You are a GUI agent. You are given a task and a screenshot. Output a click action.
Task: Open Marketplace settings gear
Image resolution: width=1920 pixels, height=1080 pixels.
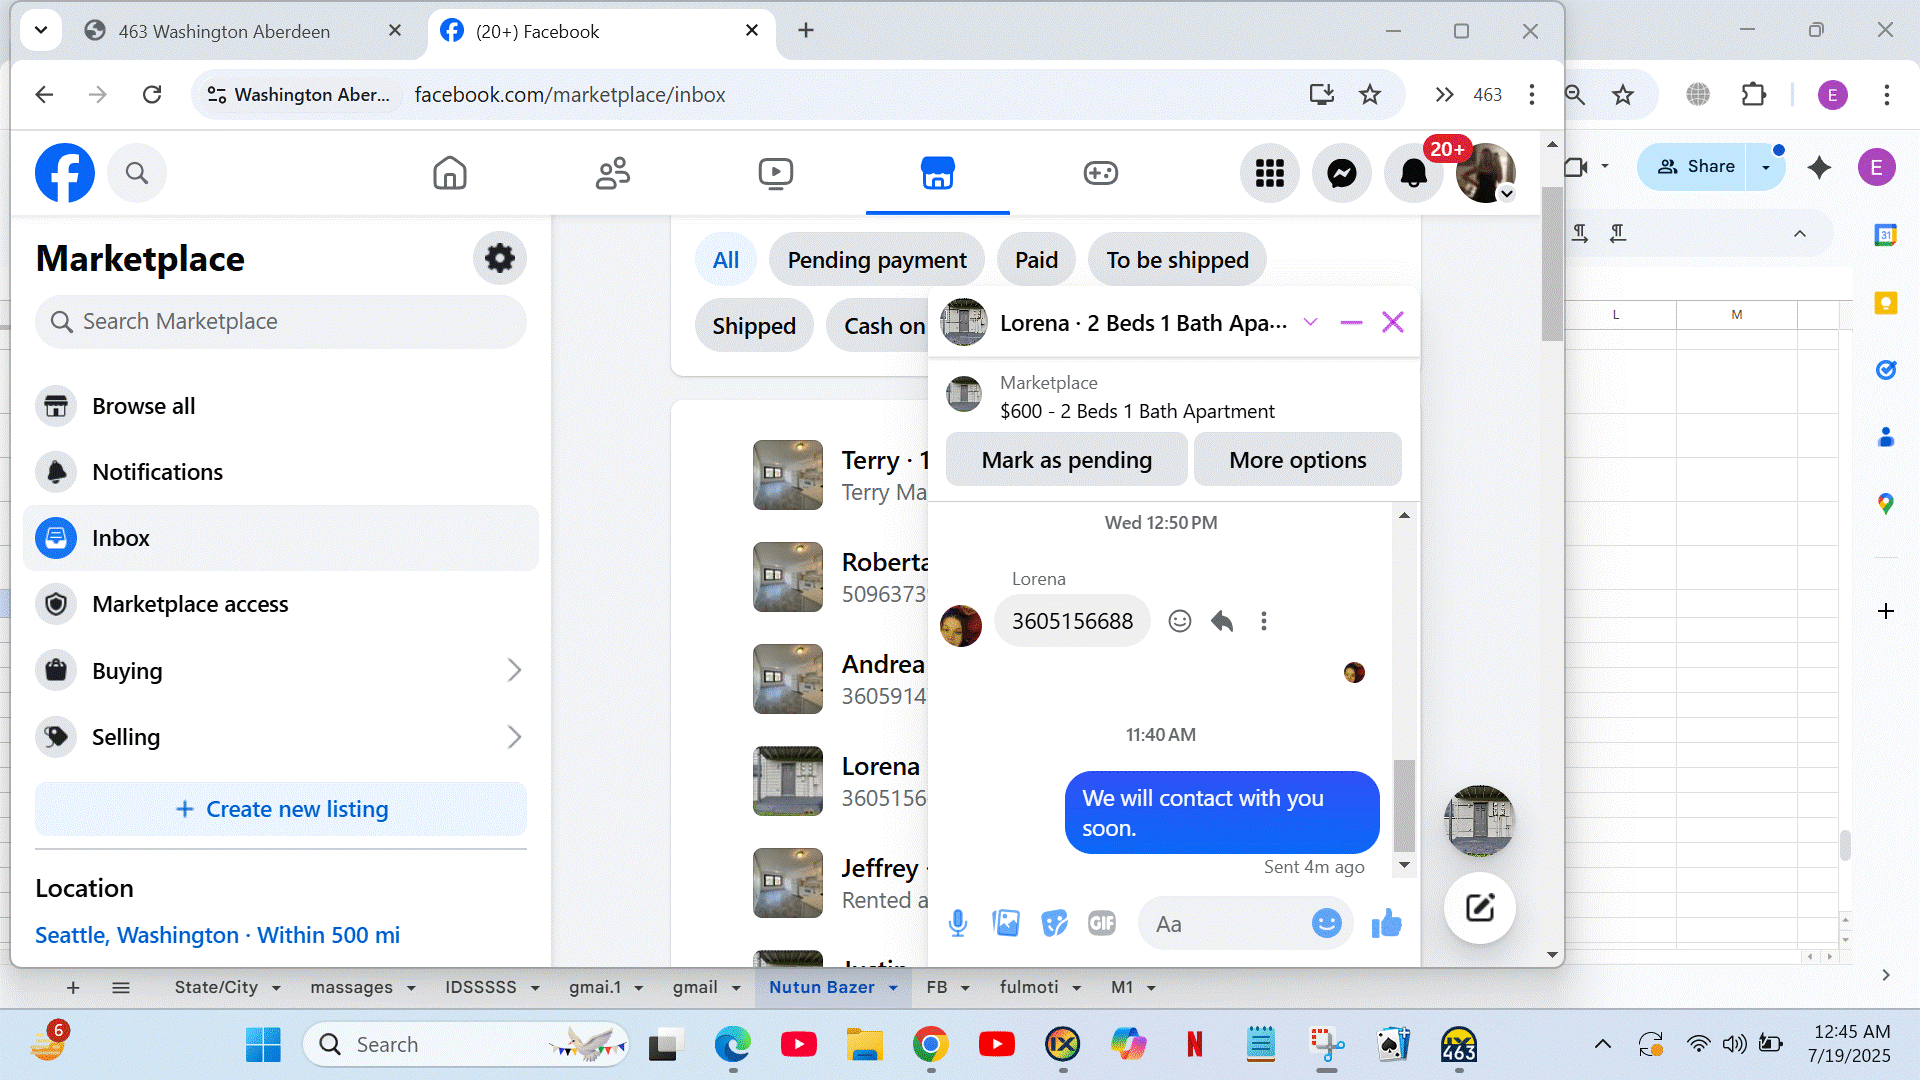coord(499,259)
